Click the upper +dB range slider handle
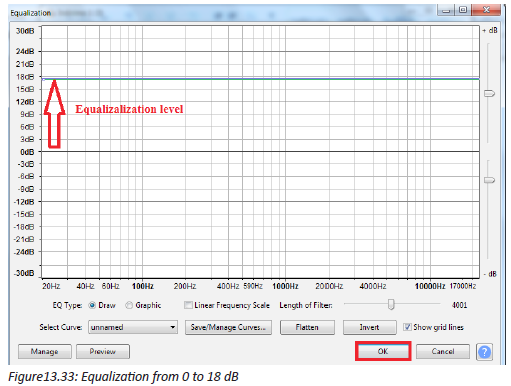Screen dimensions: 511x386 [489, 94]
